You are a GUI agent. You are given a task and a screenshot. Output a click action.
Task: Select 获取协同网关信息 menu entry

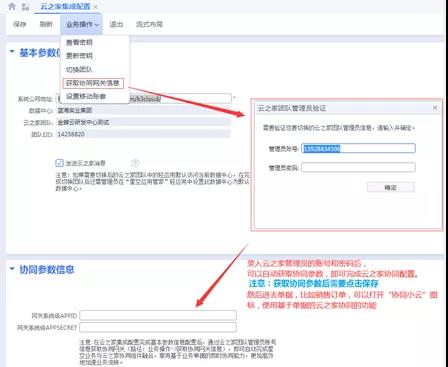coord(93,83)
